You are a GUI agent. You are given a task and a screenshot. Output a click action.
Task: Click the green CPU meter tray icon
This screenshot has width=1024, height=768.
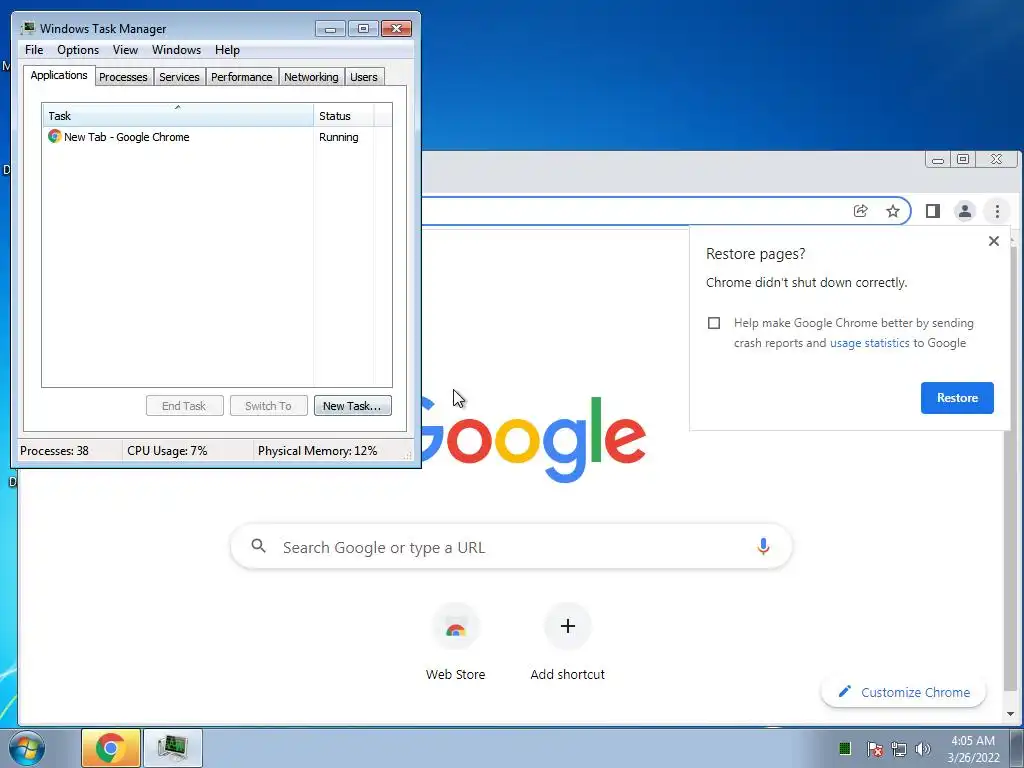[844, 748]
